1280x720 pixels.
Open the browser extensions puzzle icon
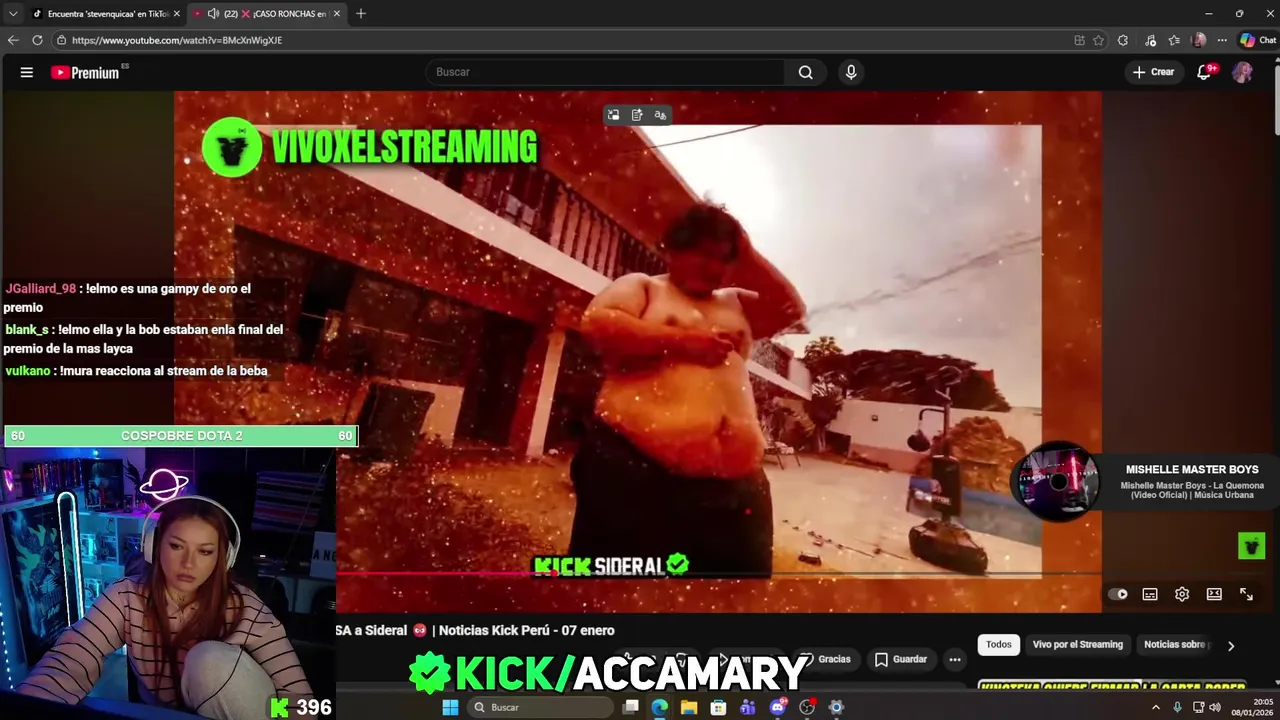[1123, 40]
